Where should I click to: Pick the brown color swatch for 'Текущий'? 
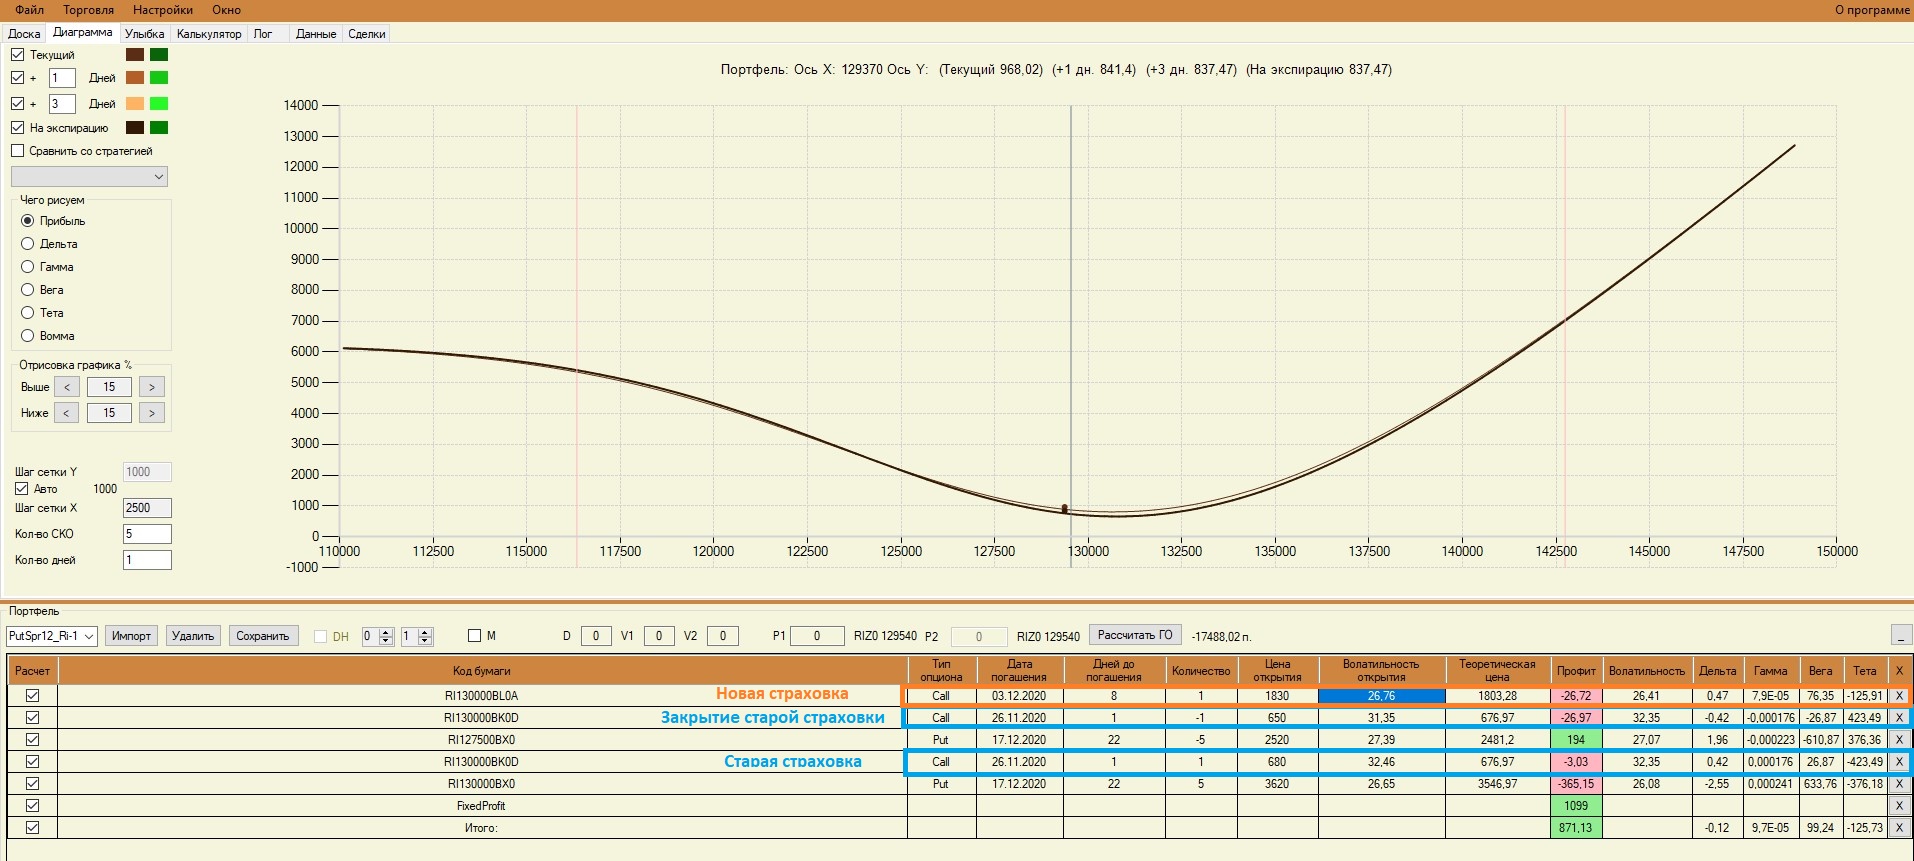(135, 55)
